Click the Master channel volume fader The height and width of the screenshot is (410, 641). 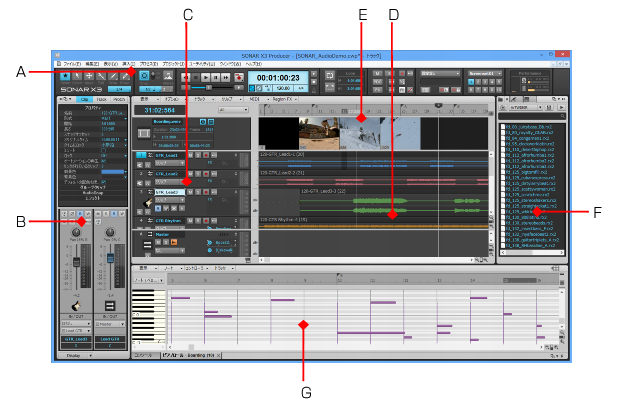pyautogui.click(x=110, y=258)
